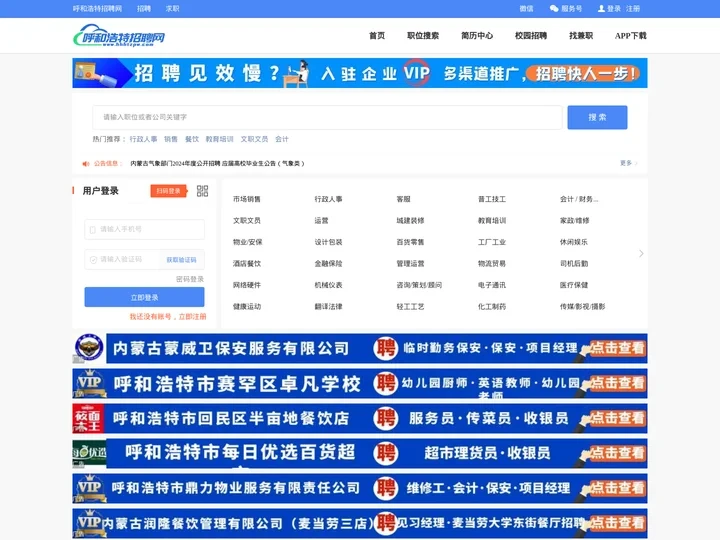The image size is (720, 540).
Task: Open 运营 job category
Action: tap(321, 220)
